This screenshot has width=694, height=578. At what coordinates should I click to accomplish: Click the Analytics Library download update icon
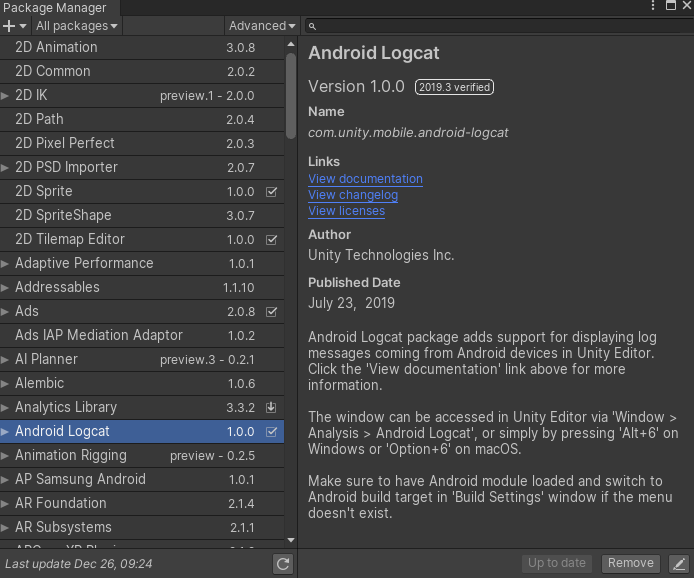click(271, 408)
